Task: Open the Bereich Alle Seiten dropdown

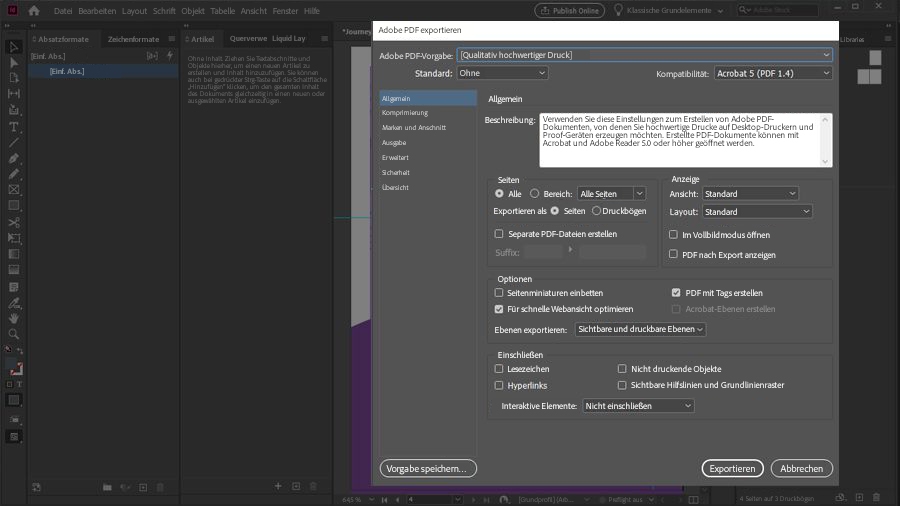Action: pos(611,194)
